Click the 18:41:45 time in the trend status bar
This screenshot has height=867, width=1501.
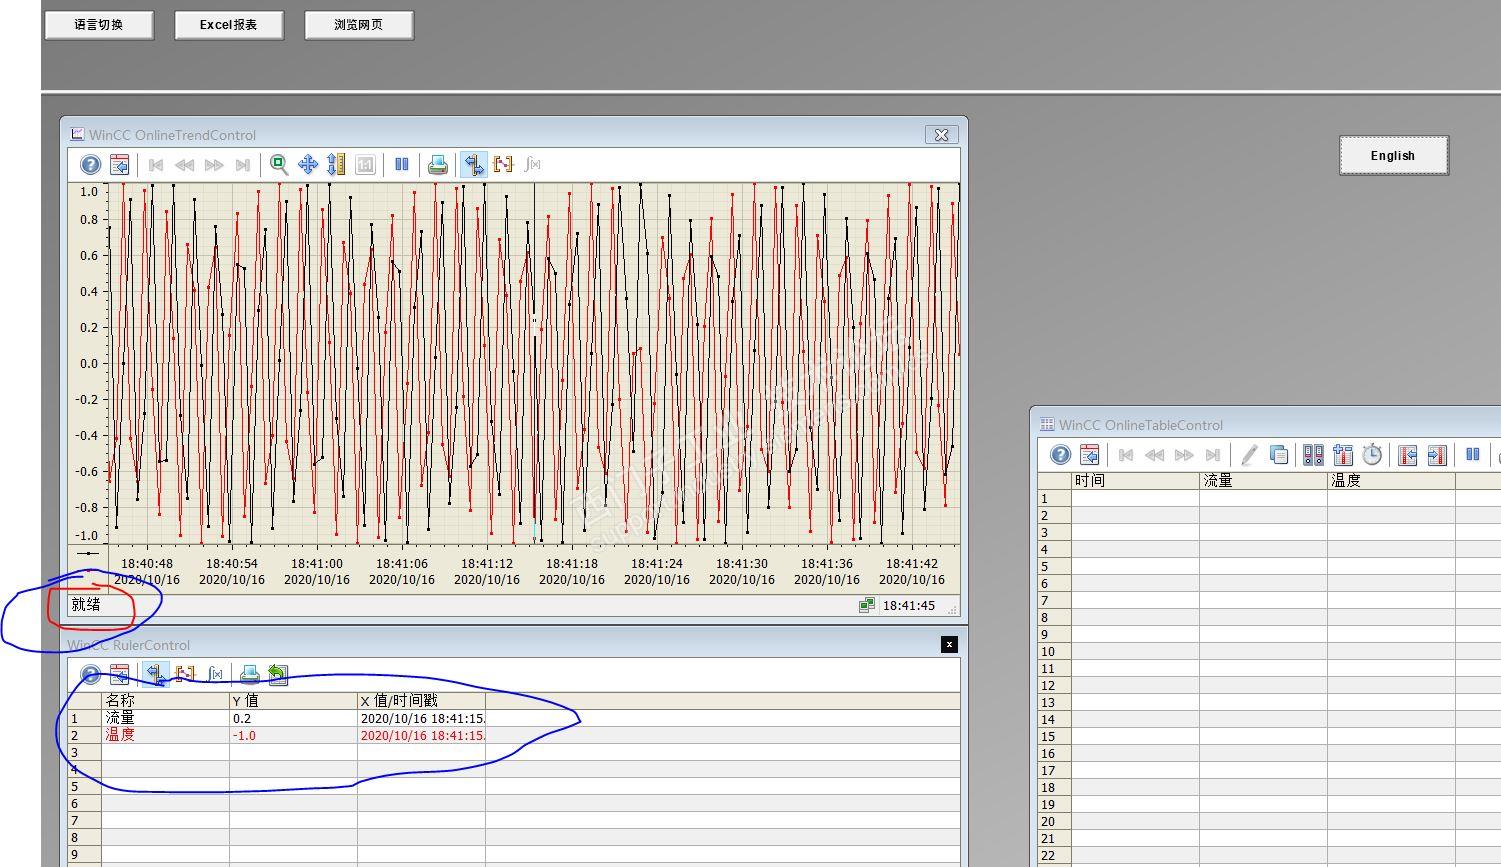tap(909, 605)
